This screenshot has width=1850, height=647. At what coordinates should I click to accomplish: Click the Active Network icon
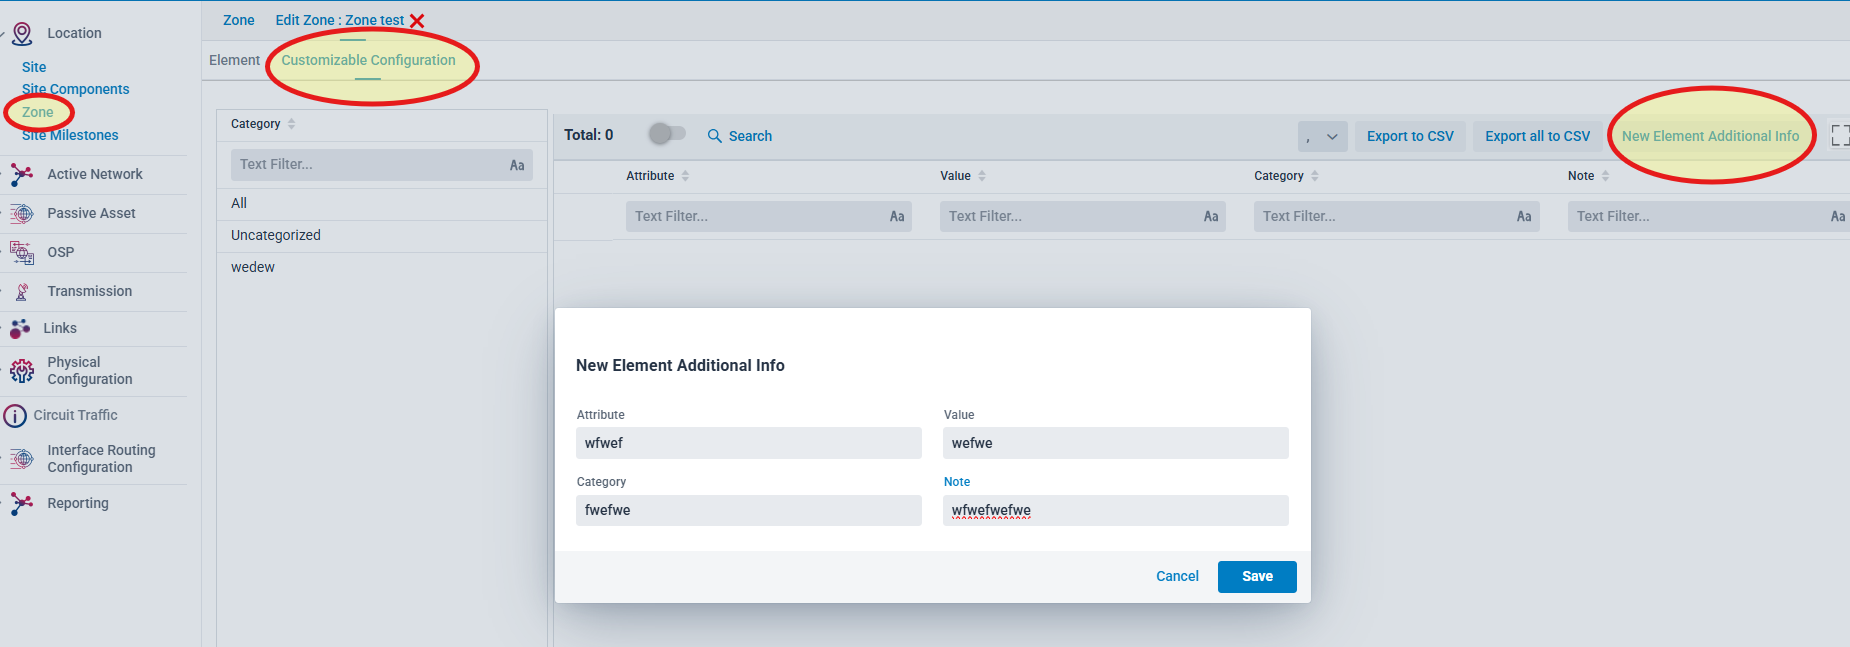click(22, 175)
